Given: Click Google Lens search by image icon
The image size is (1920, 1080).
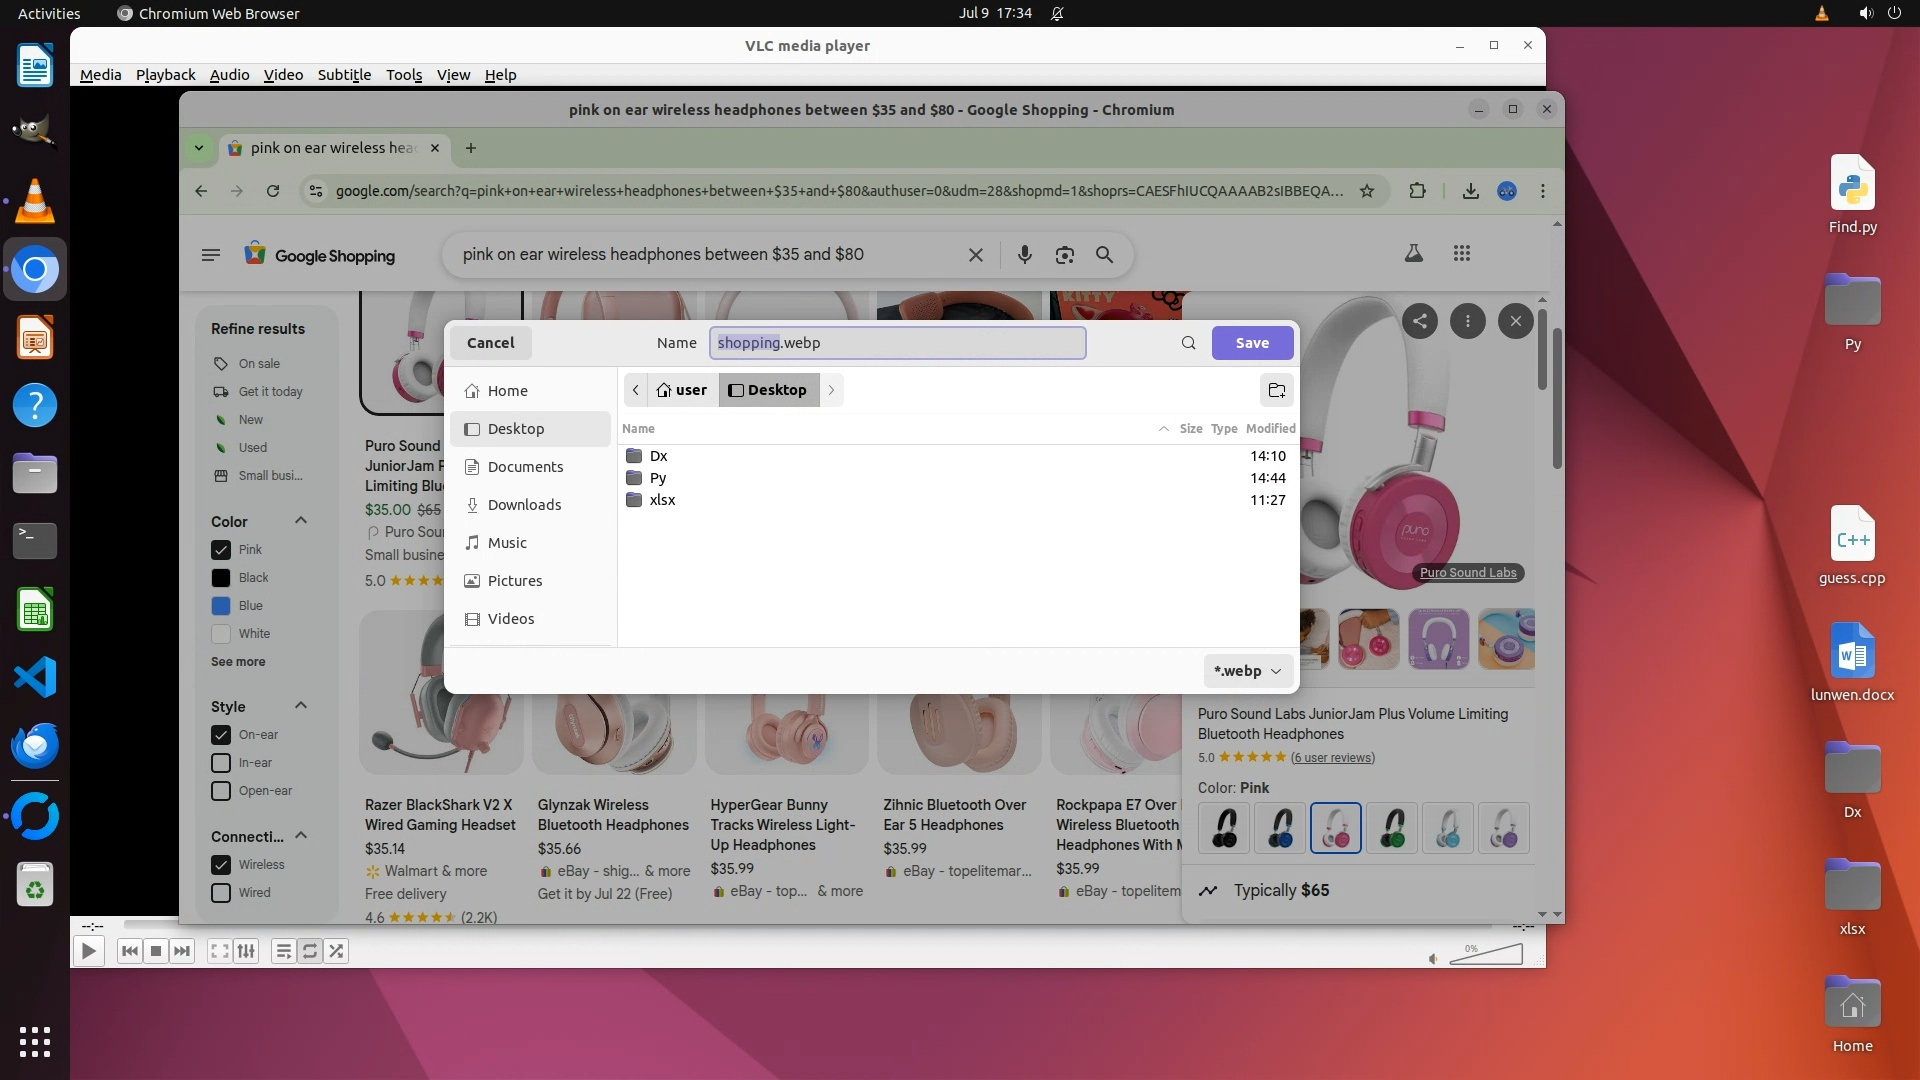Looking at the screenshot, I should (1064, 255).
